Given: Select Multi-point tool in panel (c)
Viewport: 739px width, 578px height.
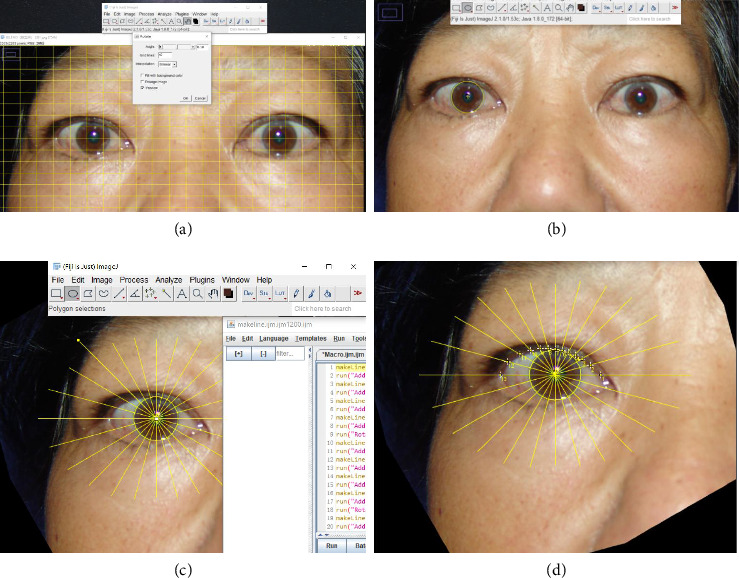Looking at the screenshot, I should pos(150,294).
